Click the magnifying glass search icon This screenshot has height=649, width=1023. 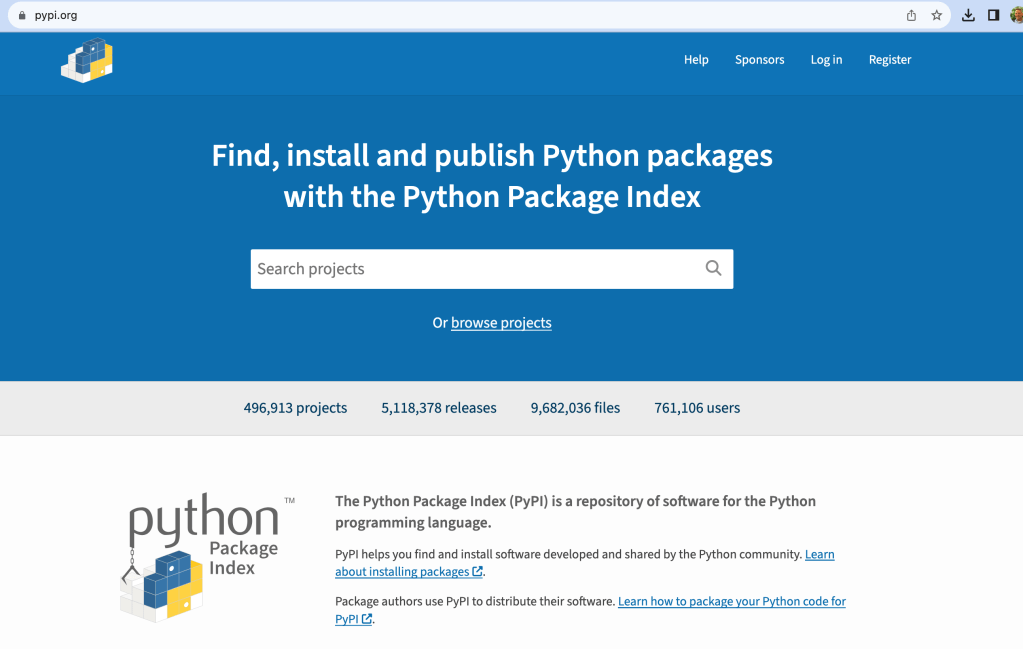(x=713, y=268)
